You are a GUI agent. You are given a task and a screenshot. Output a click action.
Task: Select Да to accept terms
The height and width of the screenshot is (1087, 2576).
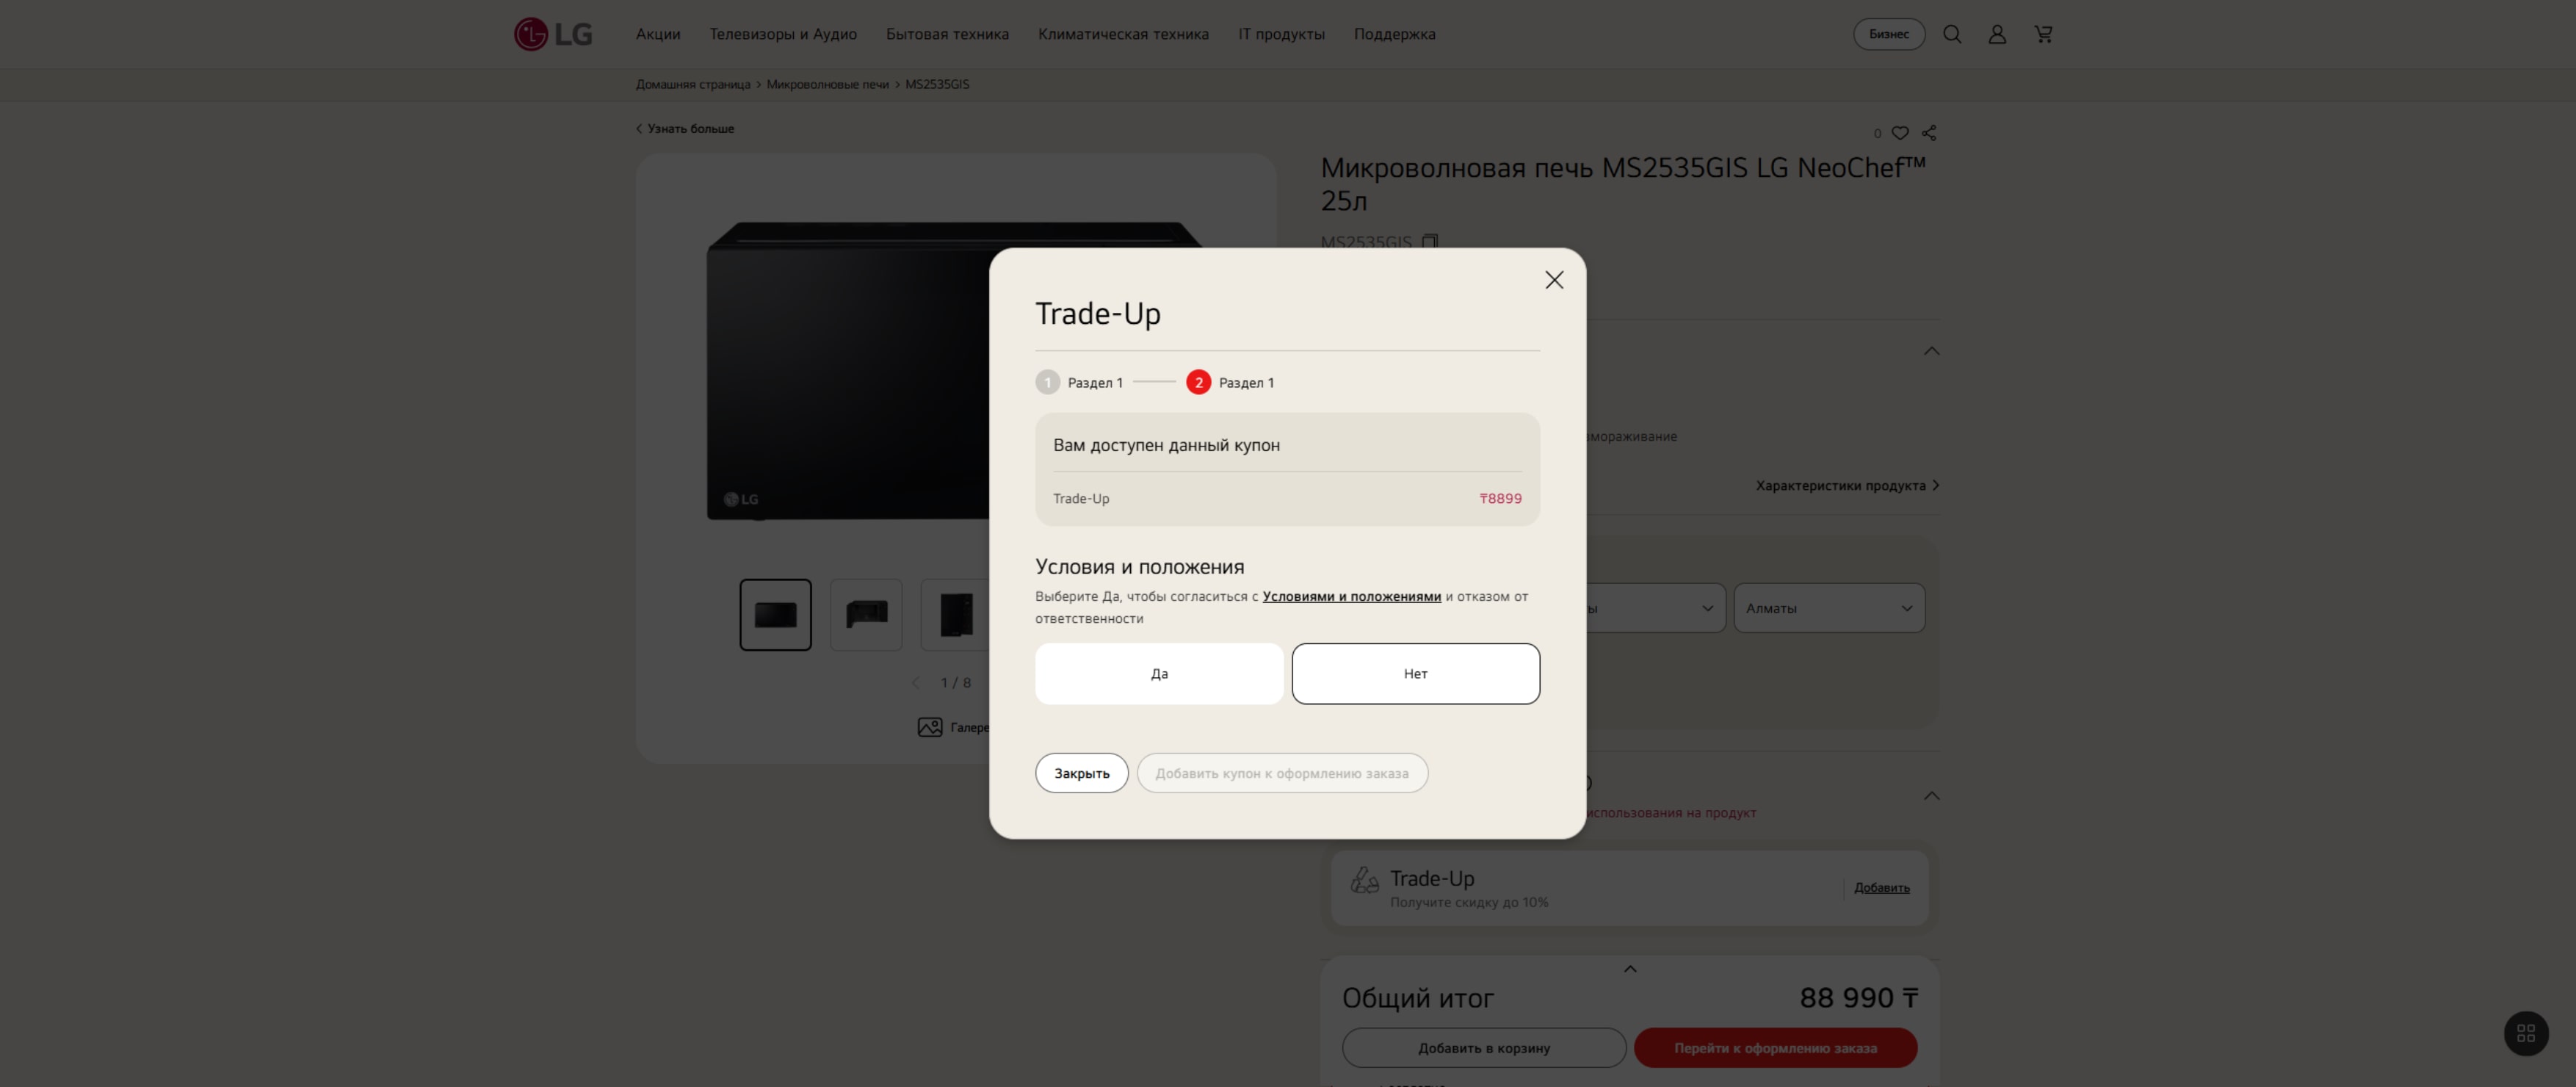1159,674
